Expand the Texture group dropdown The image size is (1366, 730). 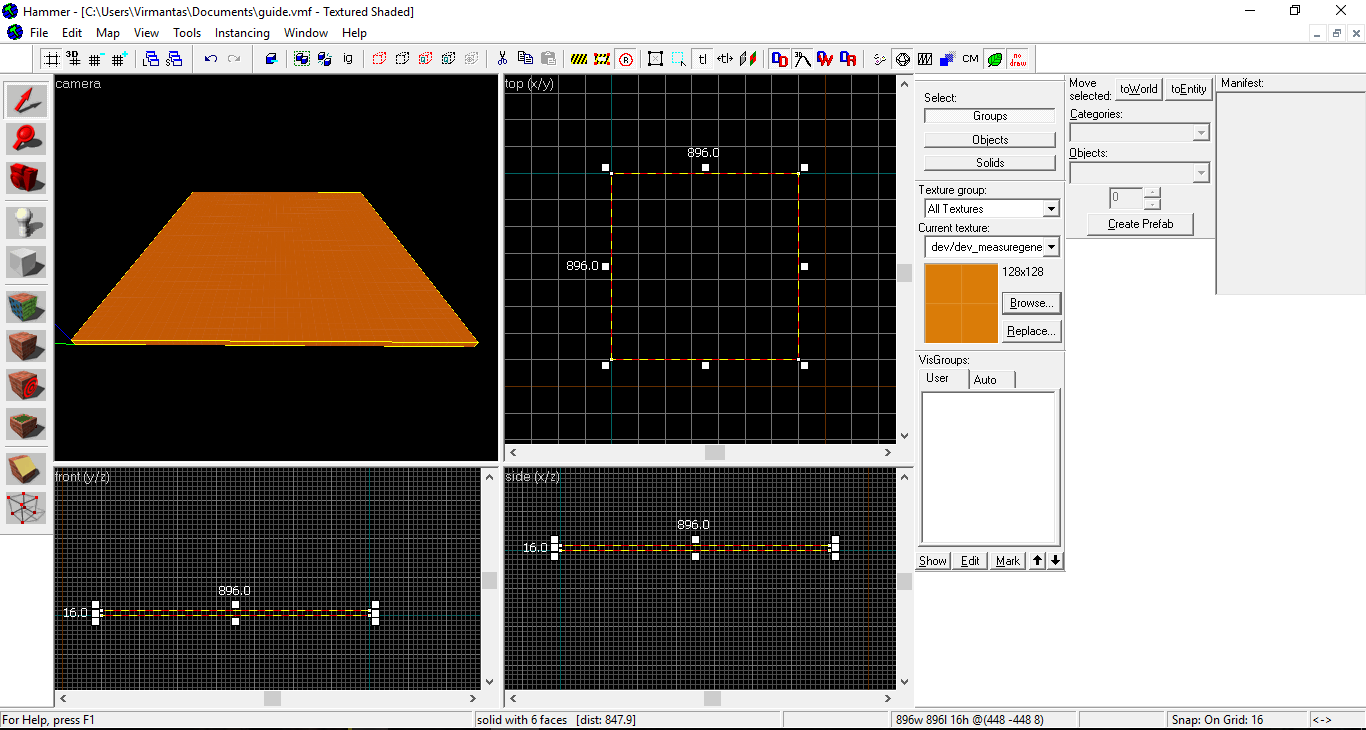tap(1051, 209)
